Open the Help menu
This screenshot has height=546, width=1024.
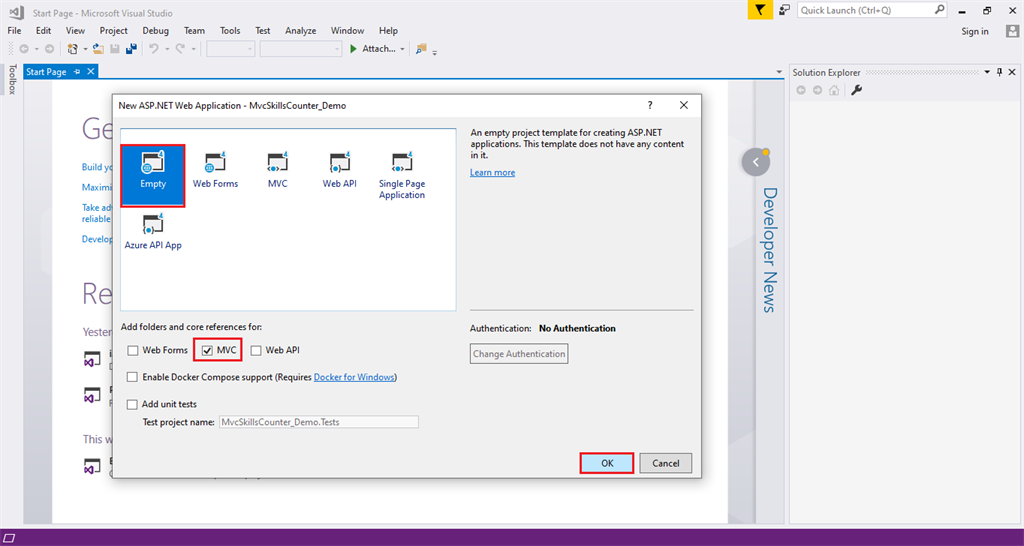click(388, 31)
